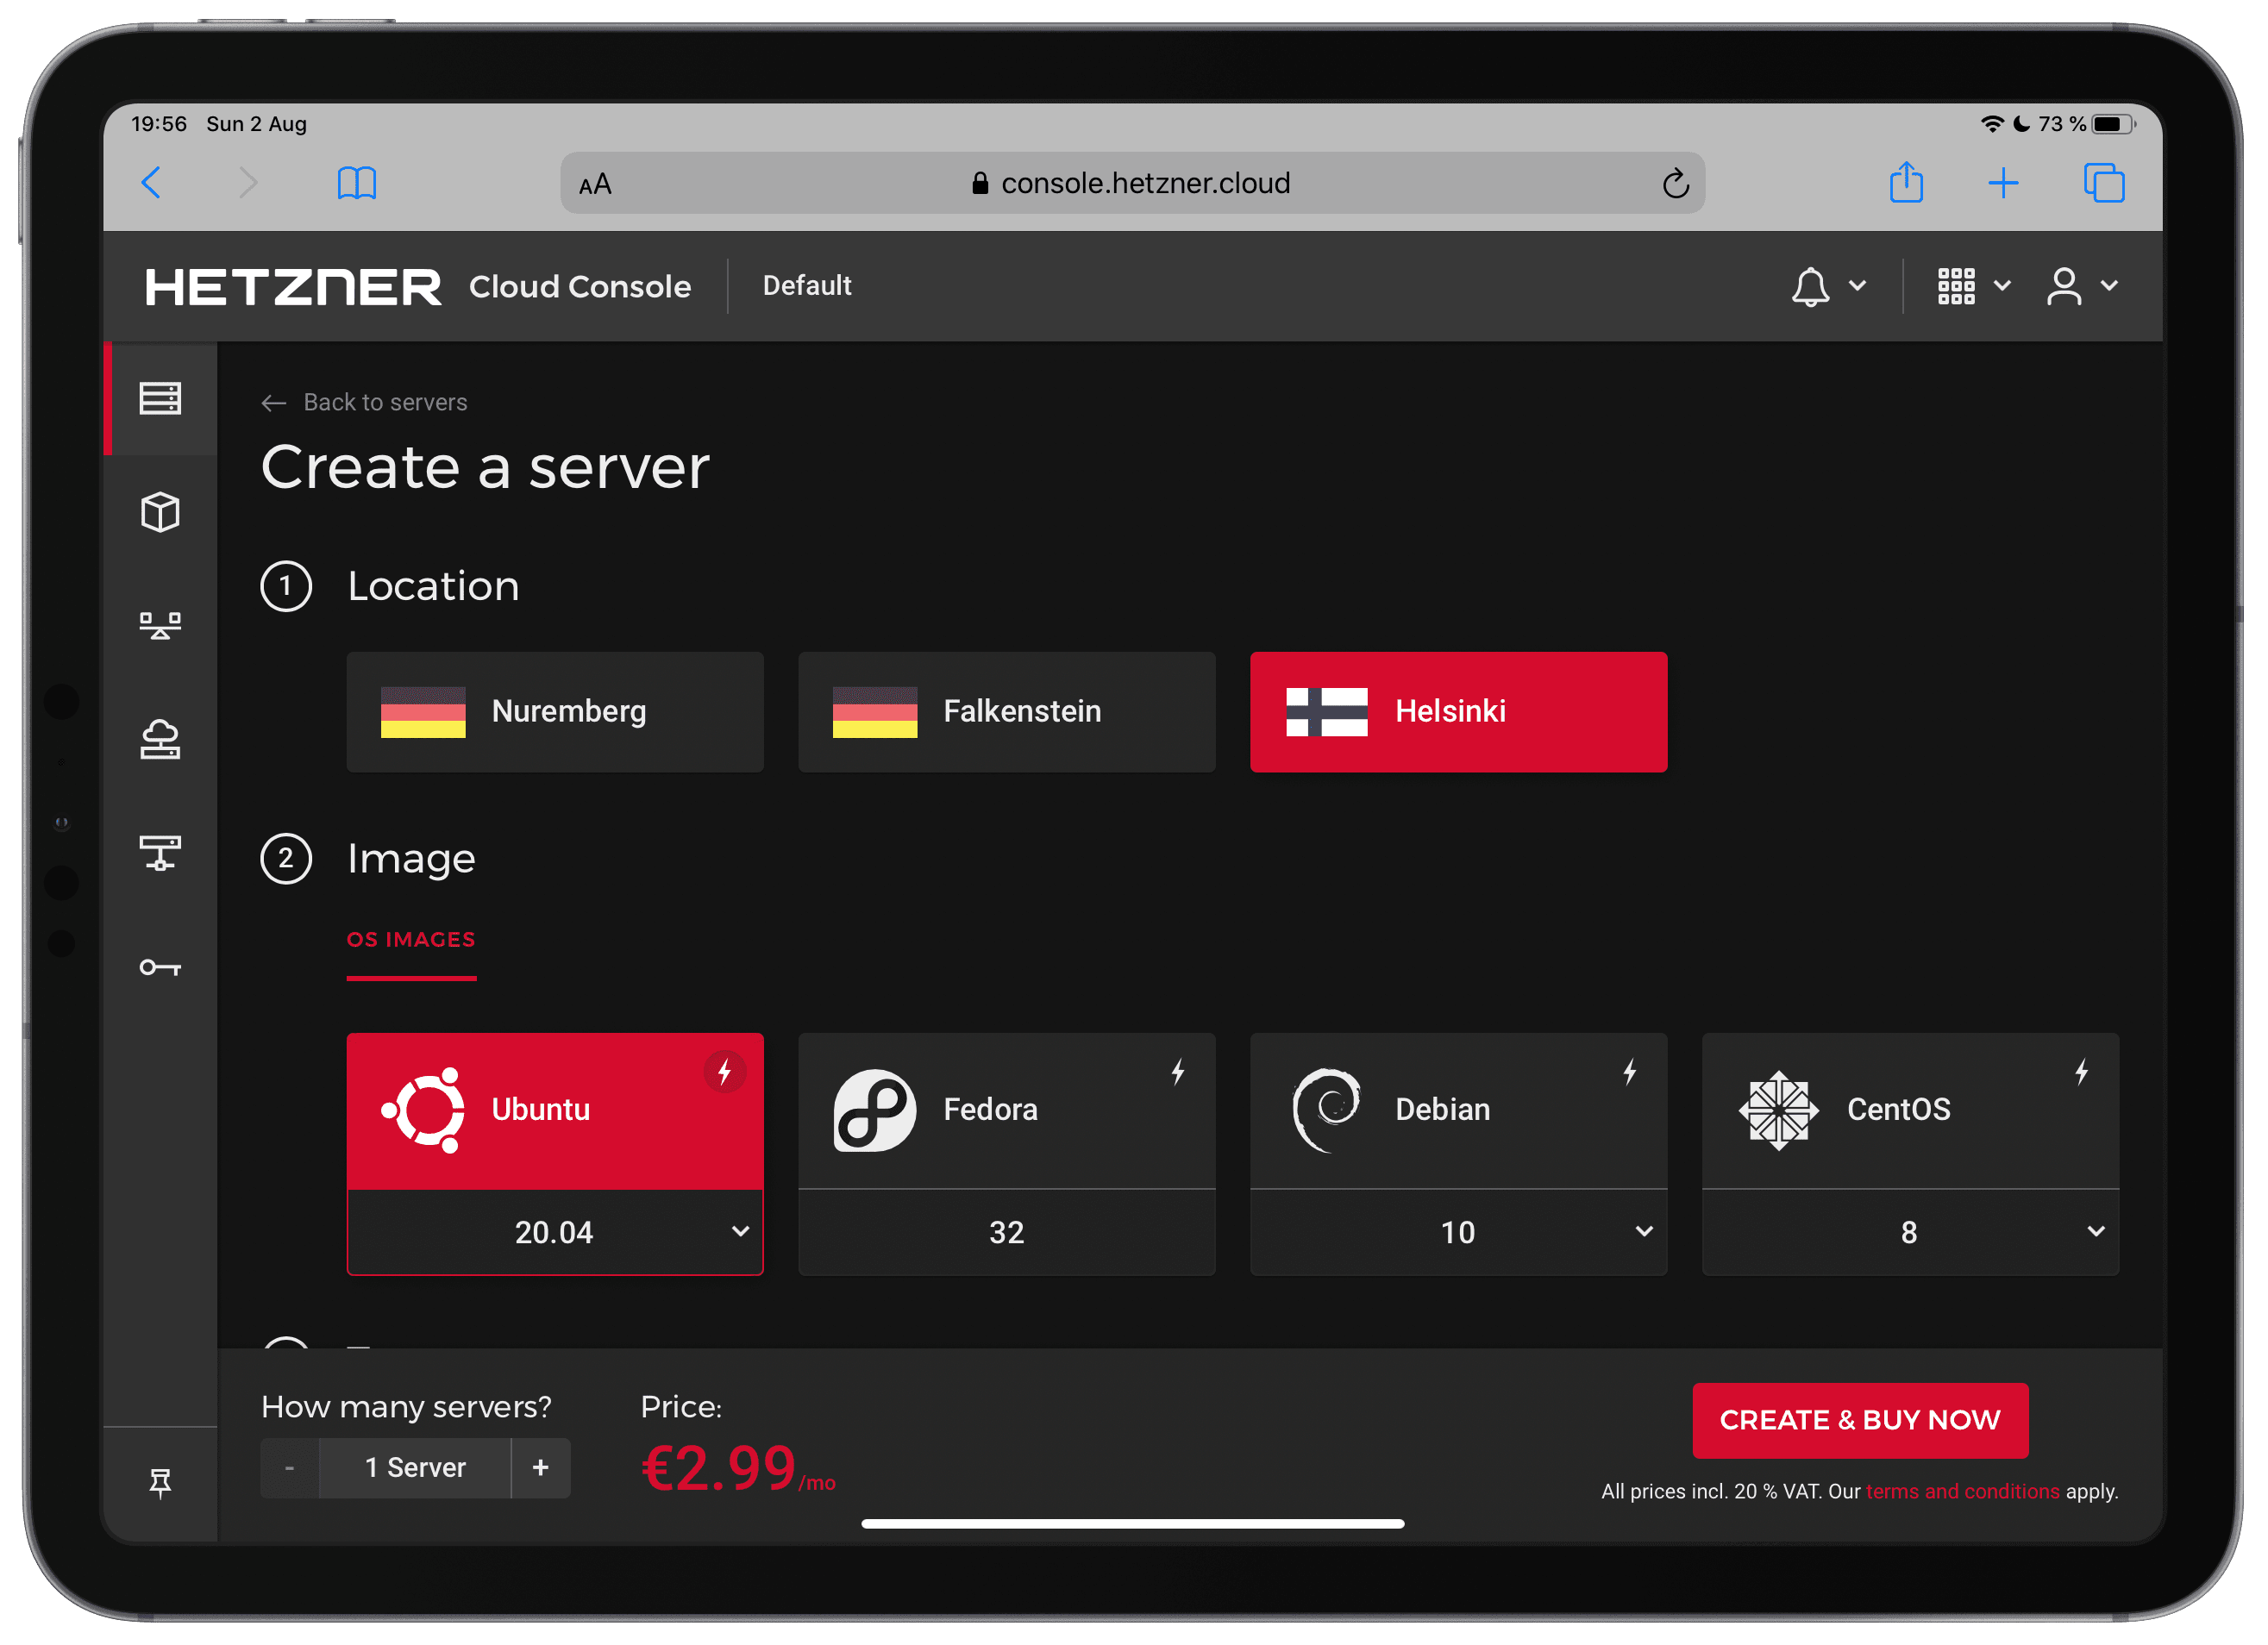Open Safari bookmarks book icon
2268x1645 pixels.
357,183
